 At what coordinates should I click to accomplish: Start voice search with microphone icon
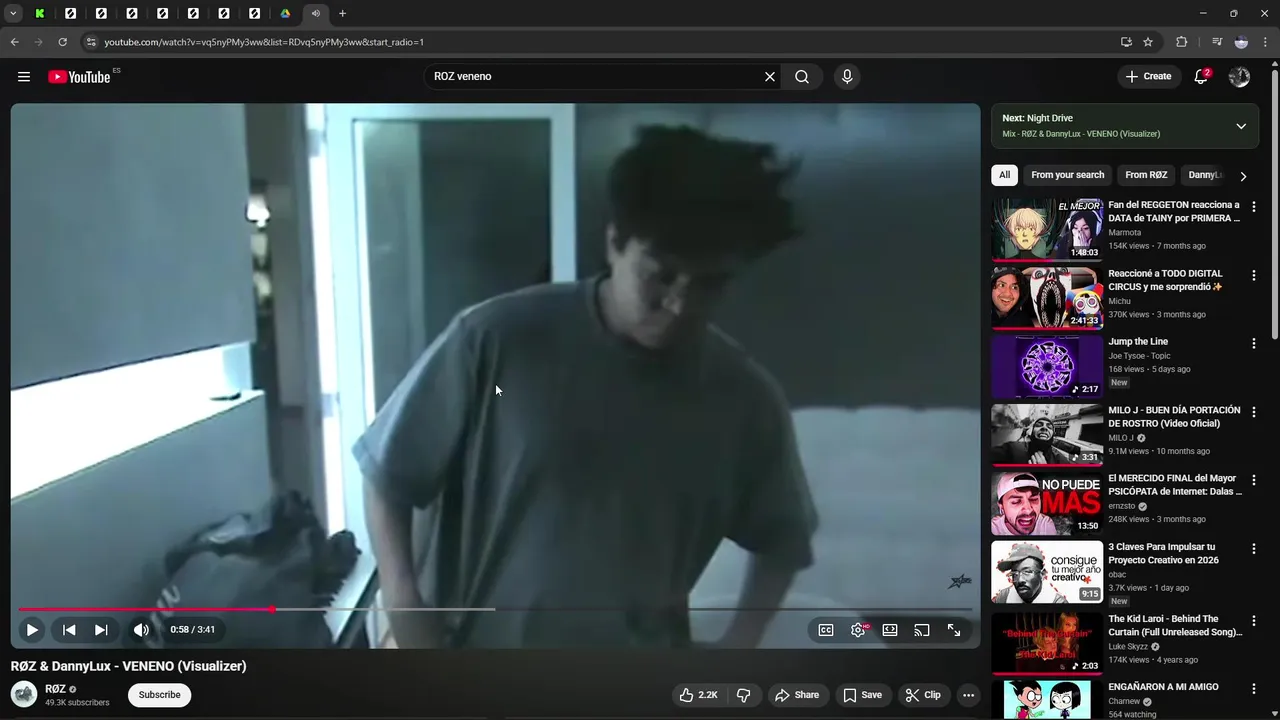(x=847, y=77)
